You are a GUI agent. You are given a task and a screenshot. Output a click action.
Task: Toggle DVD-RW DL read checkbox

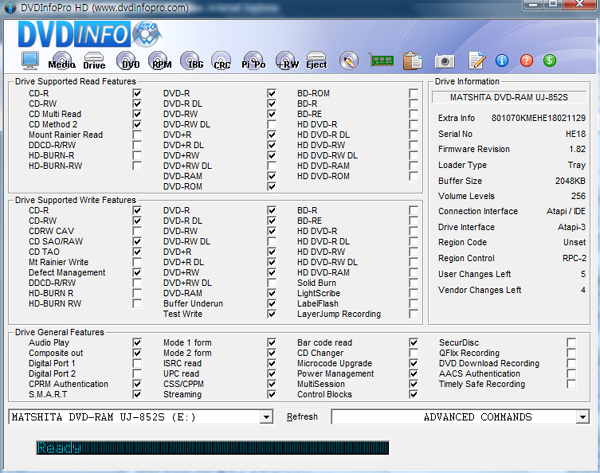point(272,124)
